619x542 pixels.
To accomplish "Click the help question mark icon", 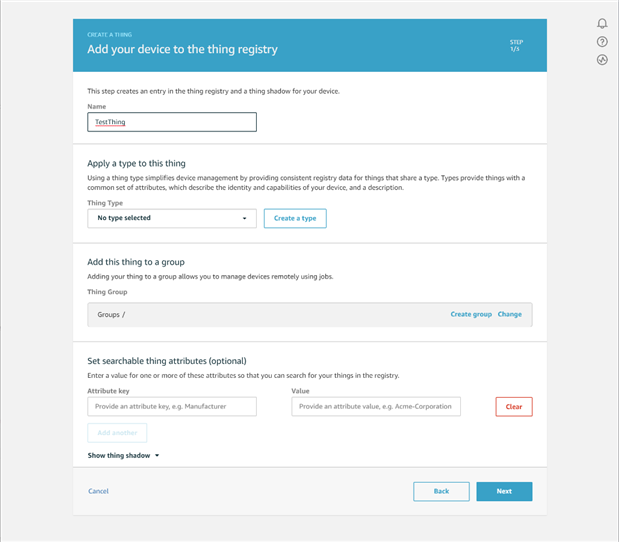I will tap(602, 42).
